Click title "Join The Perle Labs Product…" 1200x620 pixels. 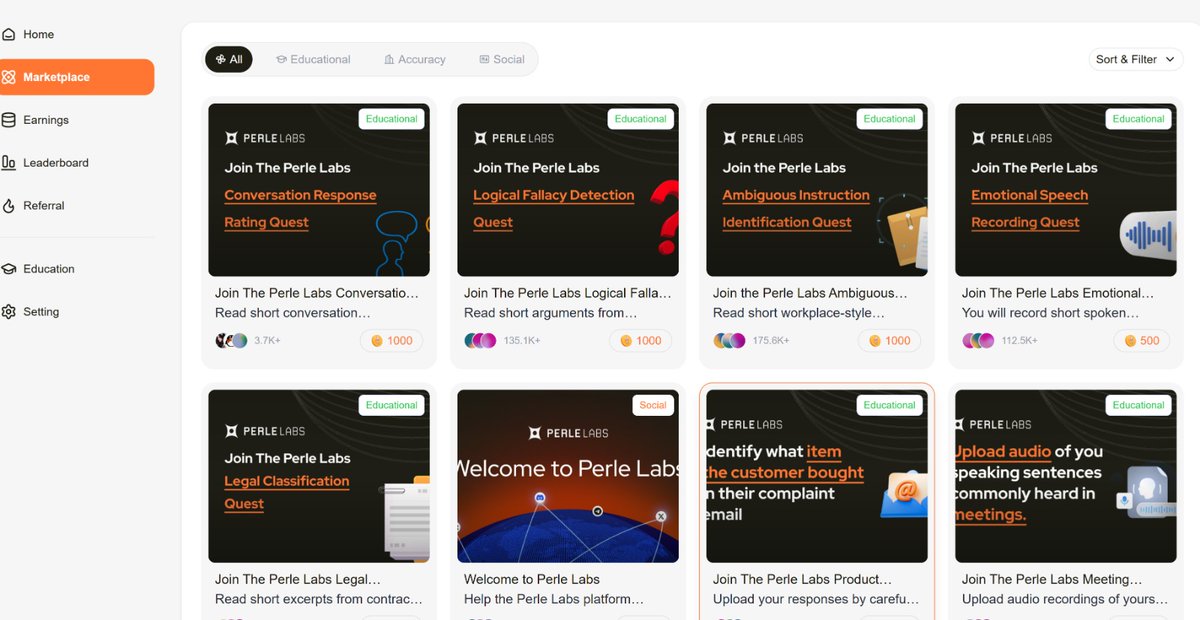tap(802, 579)
